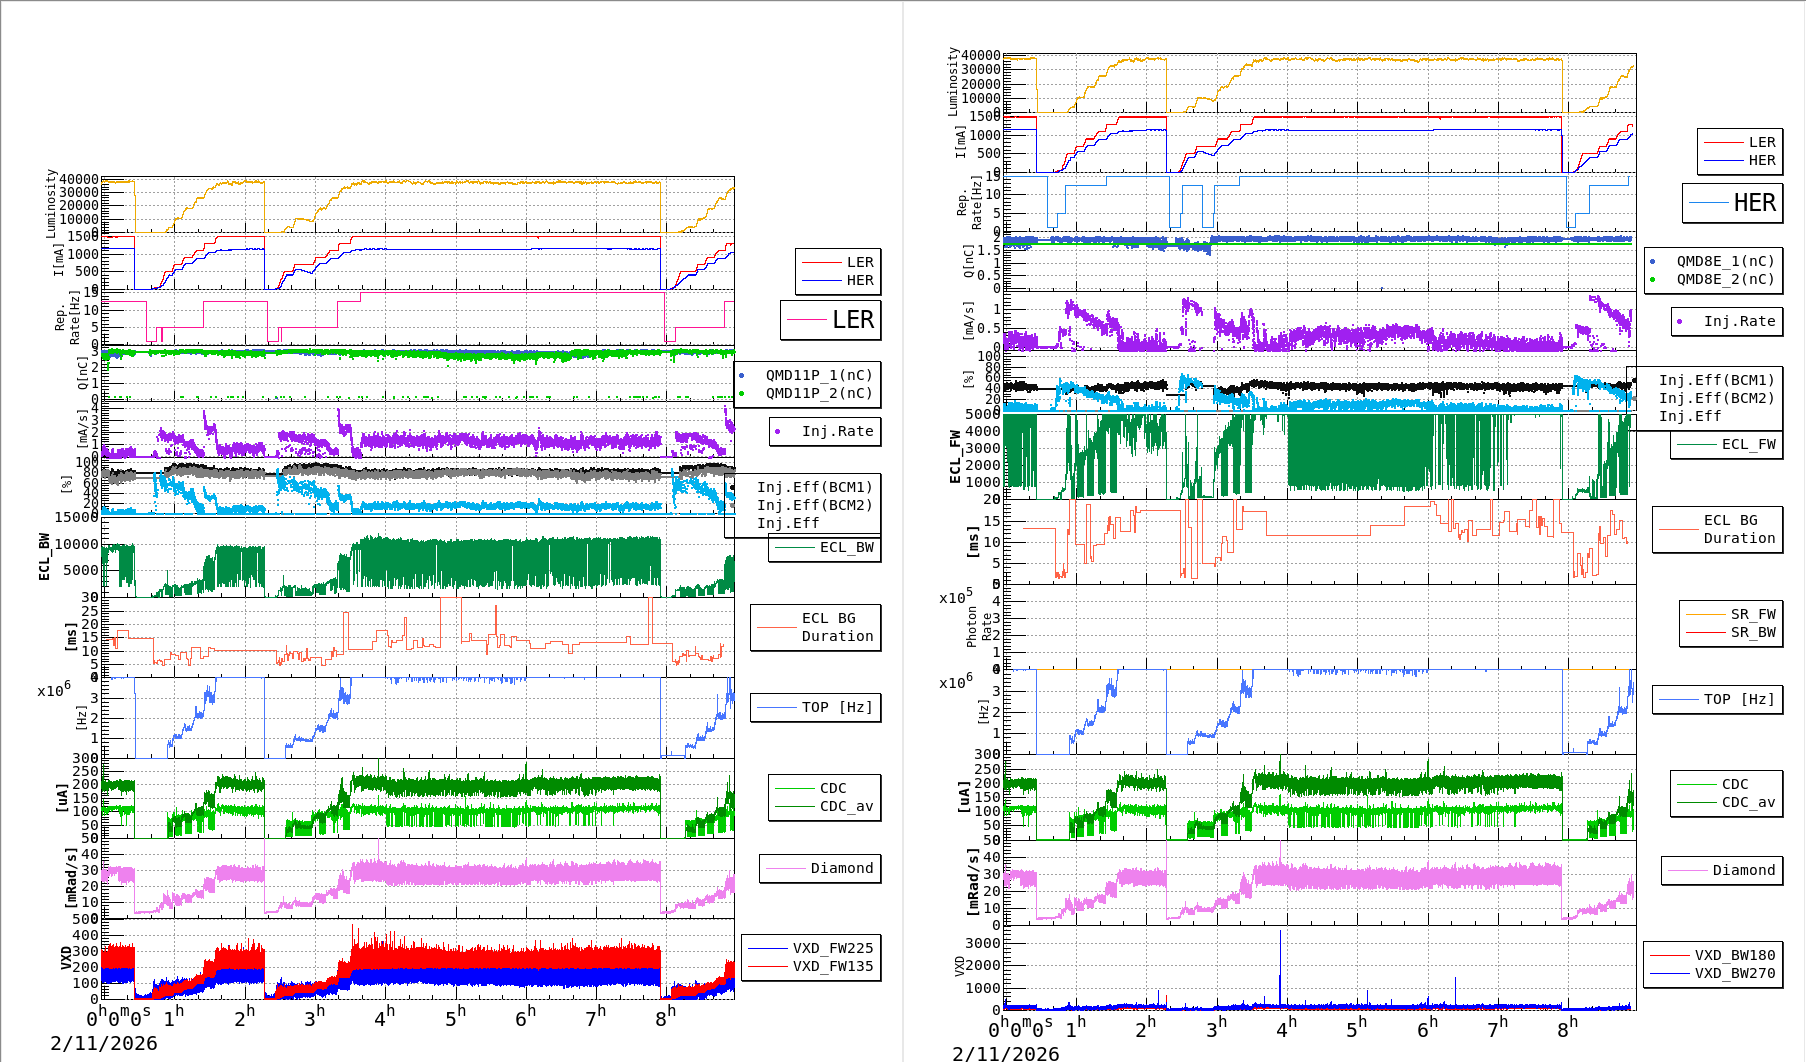This screenshot has height=1062, width=1806.
Task: Click the 2/11/2026 date under right plot
Action: pos(1005,1053)
